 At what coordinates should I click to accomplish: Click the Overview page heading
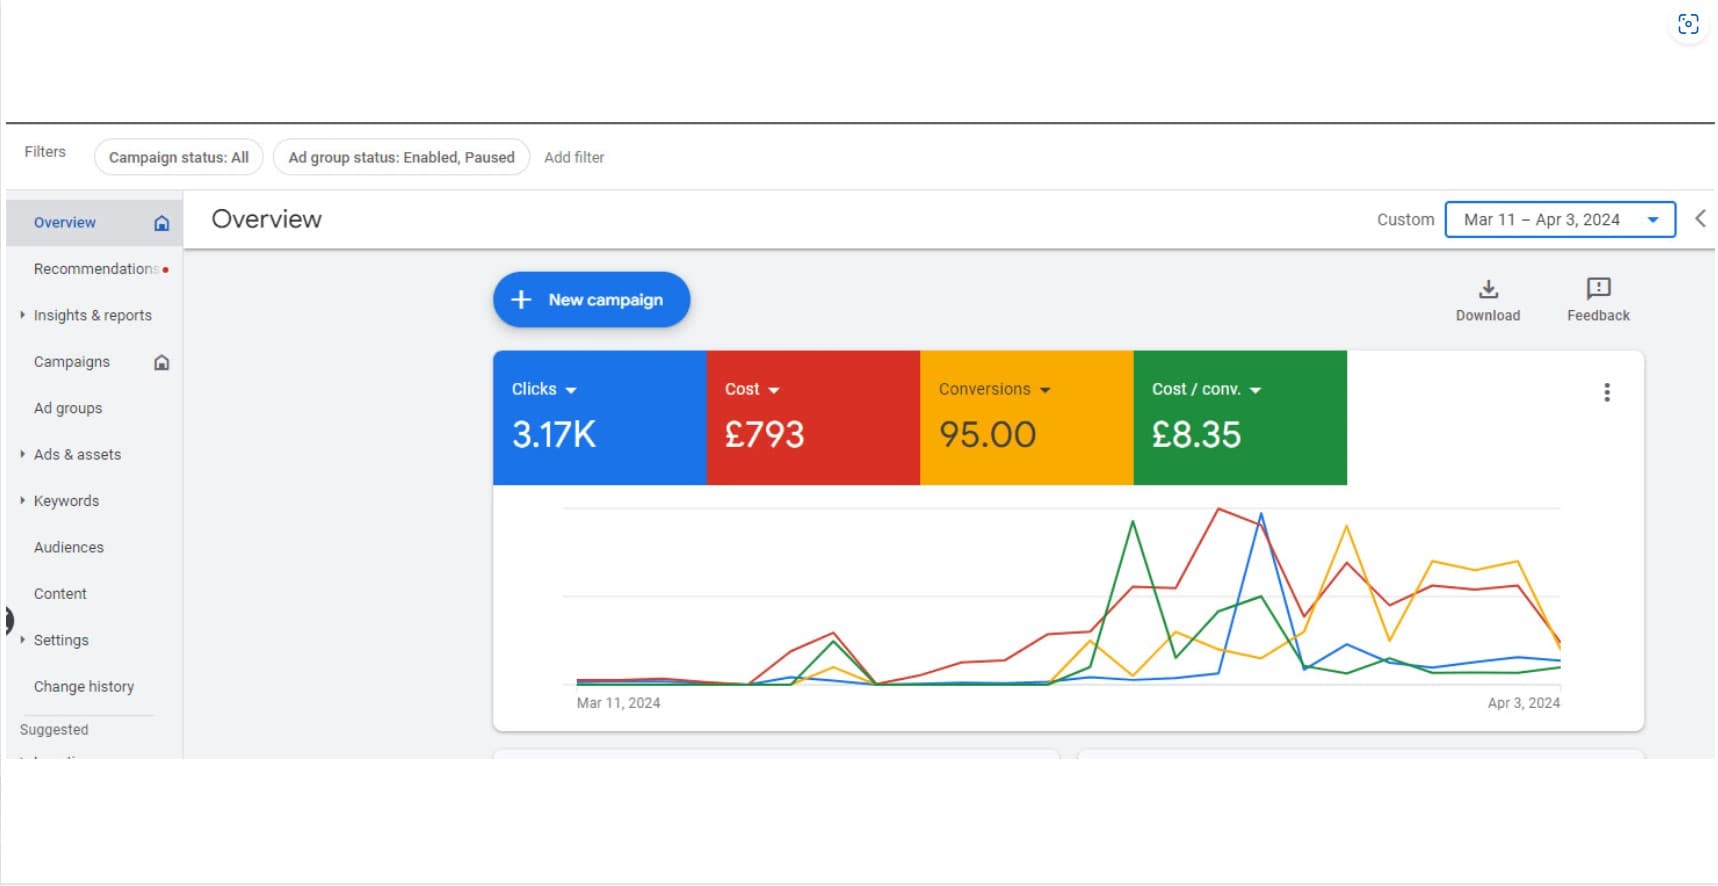267,219
